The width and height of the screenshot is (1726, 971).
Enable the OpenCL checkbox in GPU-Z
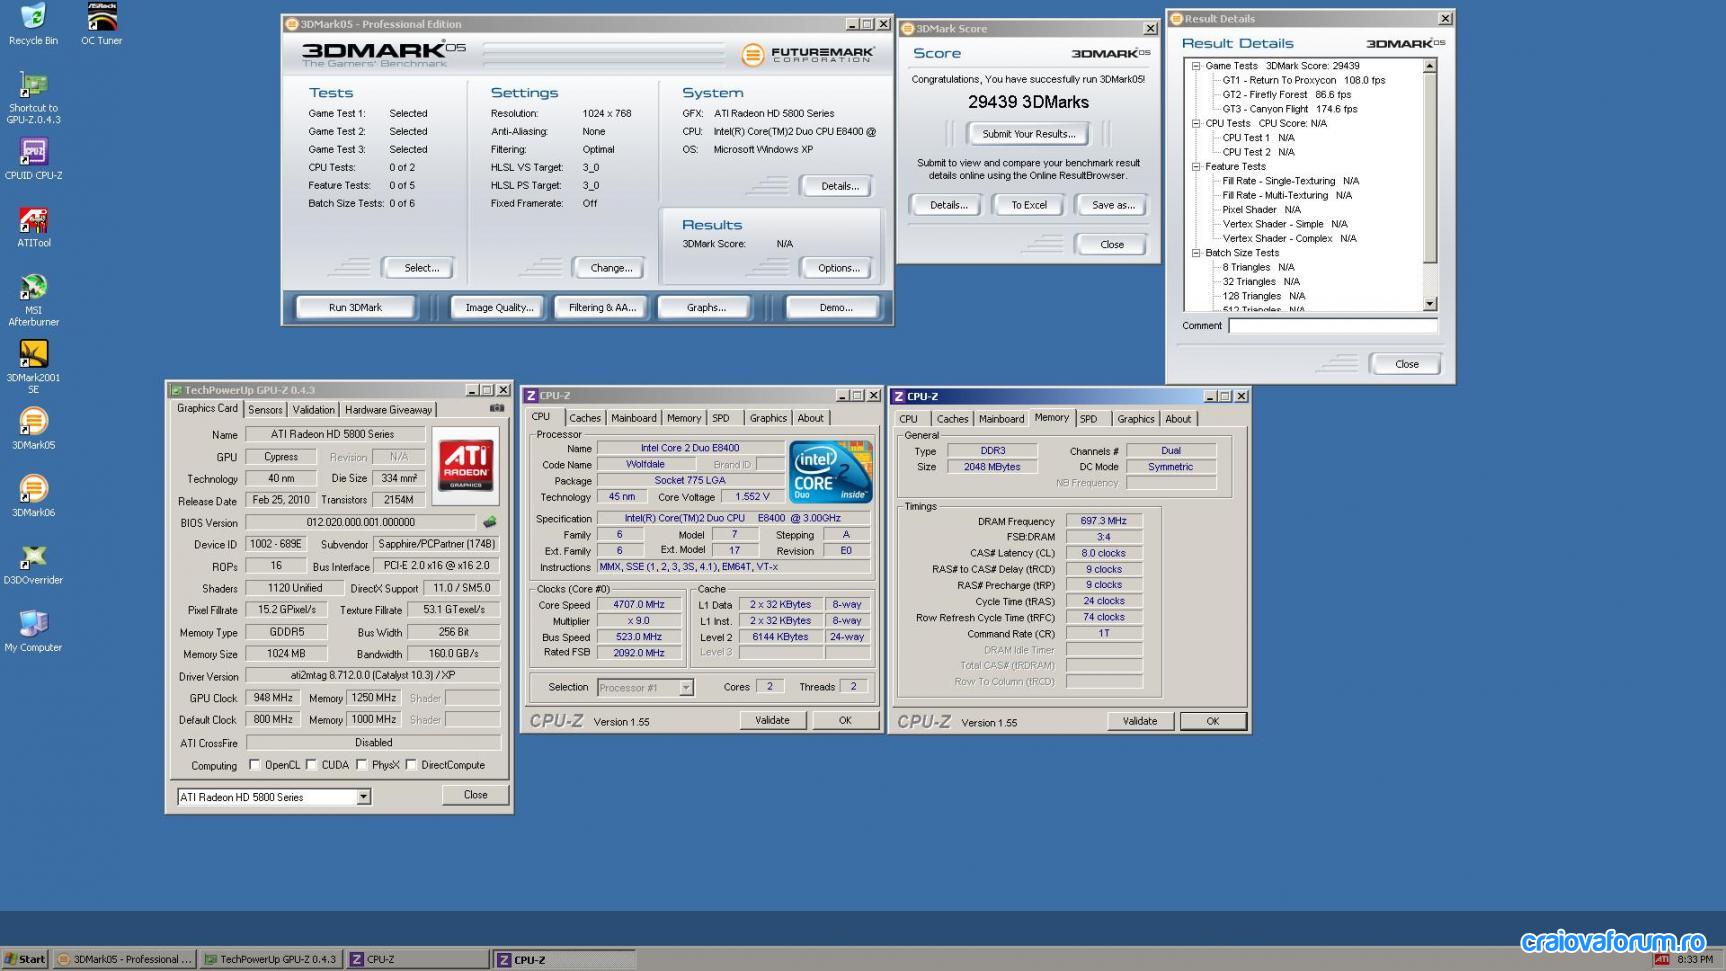point(254,765)
